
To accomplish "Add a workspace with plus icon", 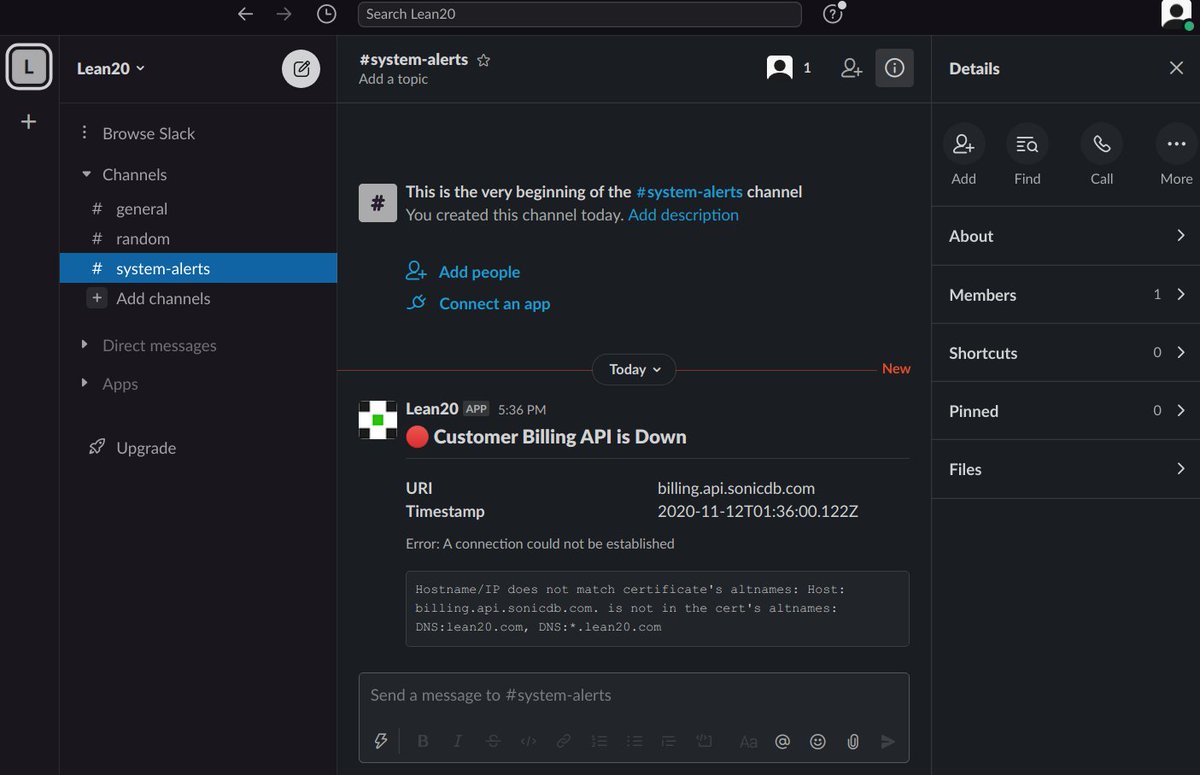I will pyautogui.click(x=29, y=122).
